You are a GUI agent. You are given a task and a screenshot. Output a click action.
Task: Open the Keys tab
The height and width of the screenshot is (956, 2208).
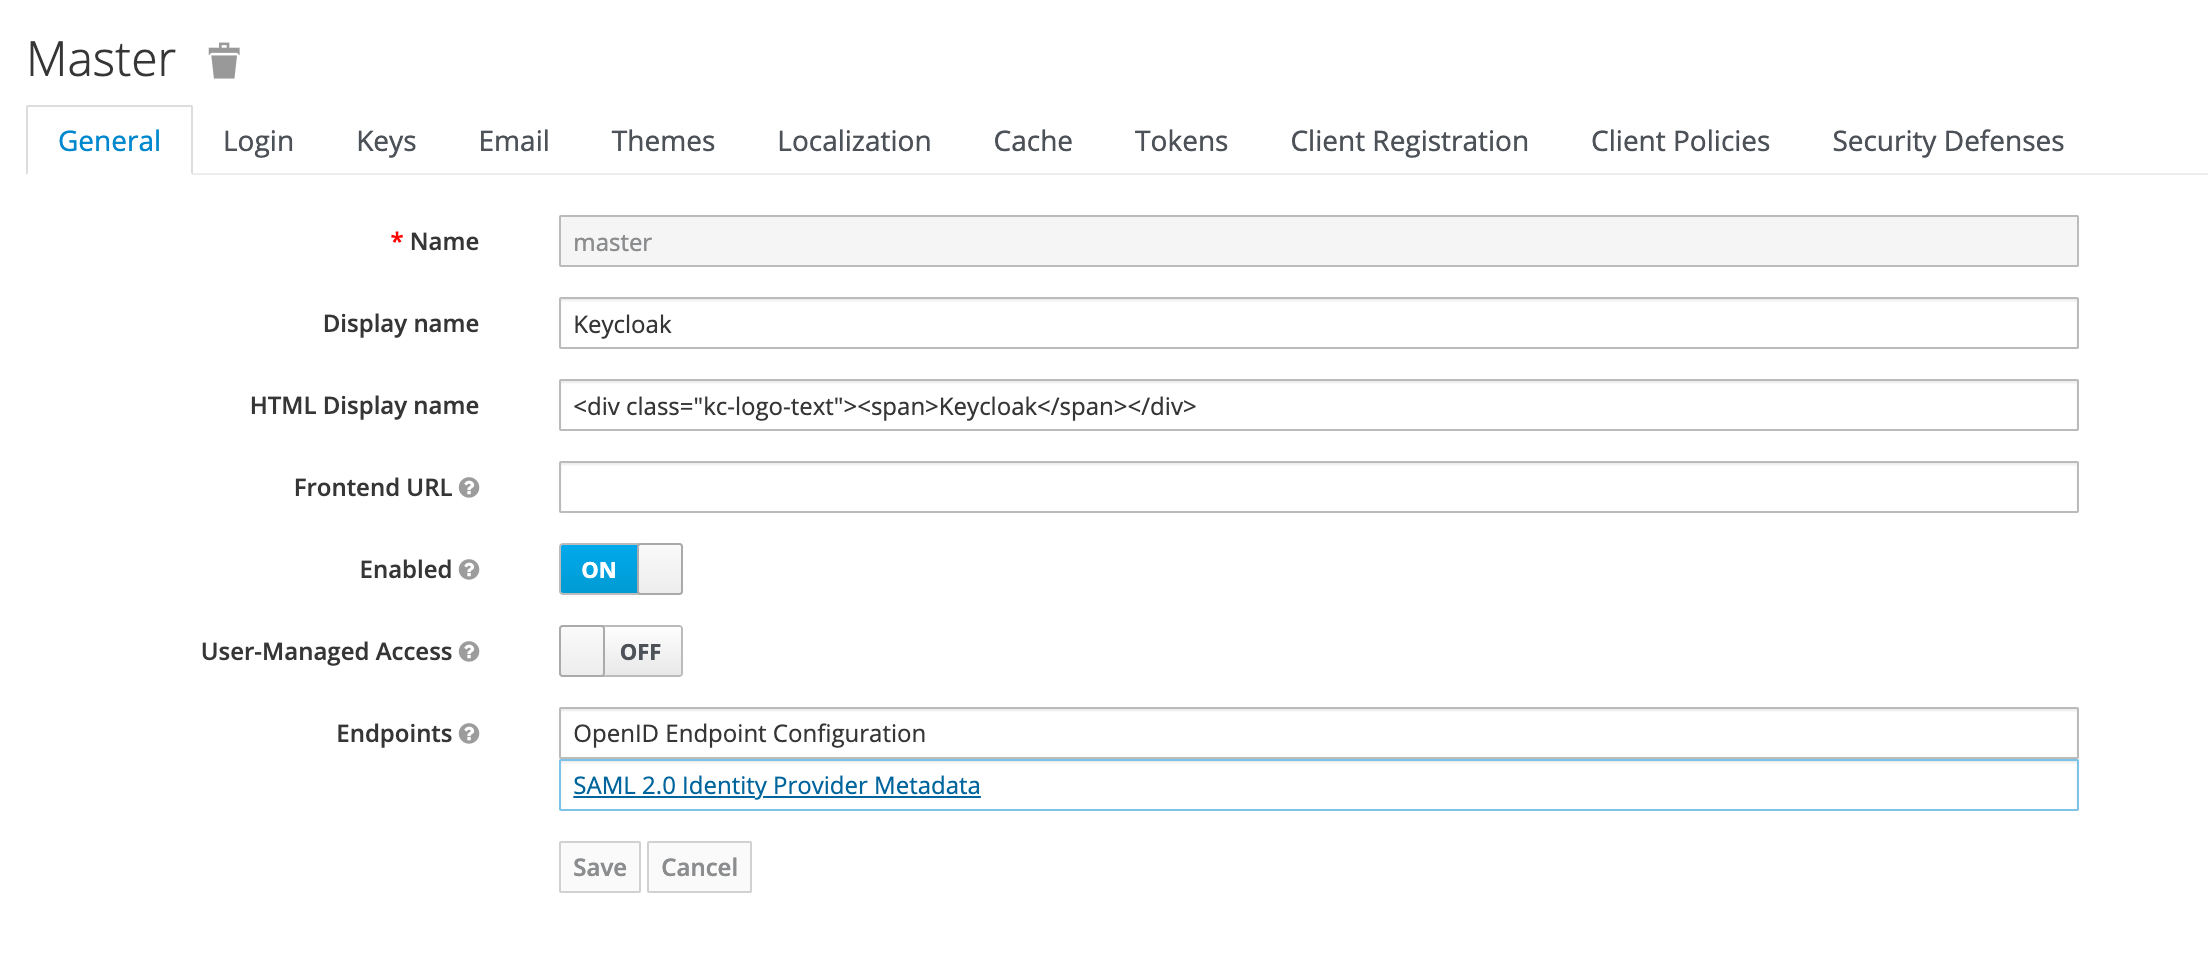[x=386, y=141]
